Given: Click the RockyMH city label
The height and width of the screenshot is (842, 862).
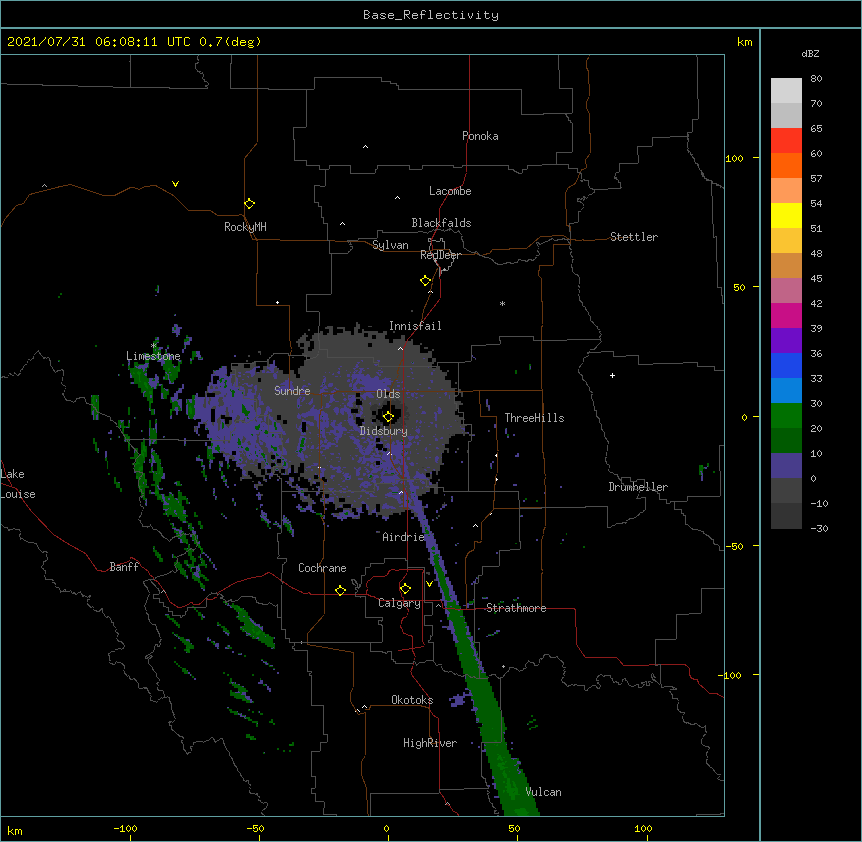Looking at the screenshot, I should (245, 227).
